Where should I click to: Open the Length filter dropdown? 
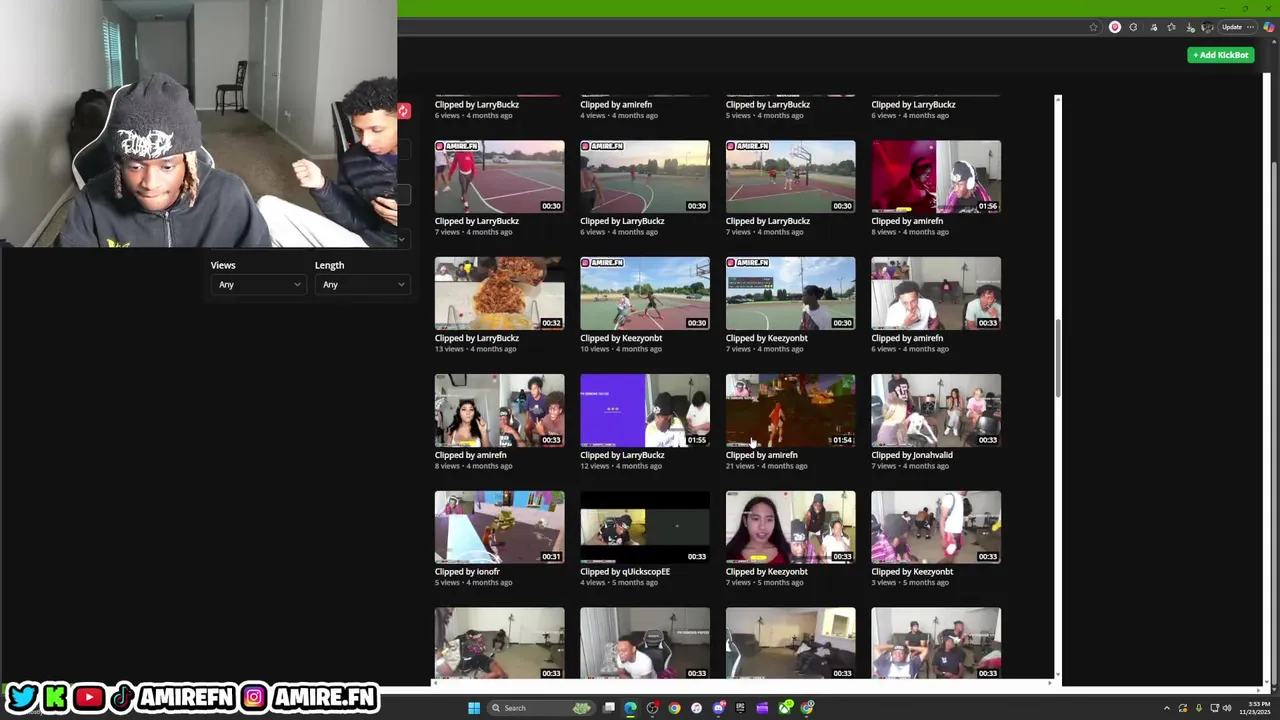click(x=361, y=285)
